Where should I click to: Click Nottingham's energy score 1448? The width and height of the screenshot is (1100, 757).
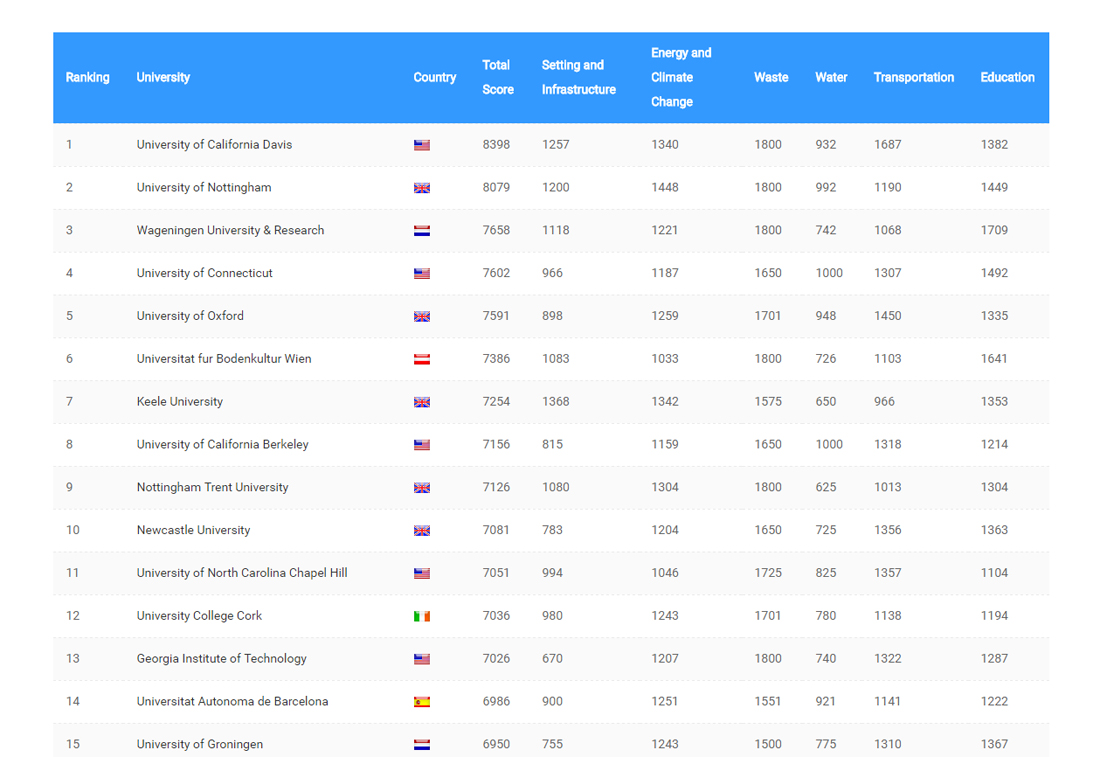click(664, 187)
